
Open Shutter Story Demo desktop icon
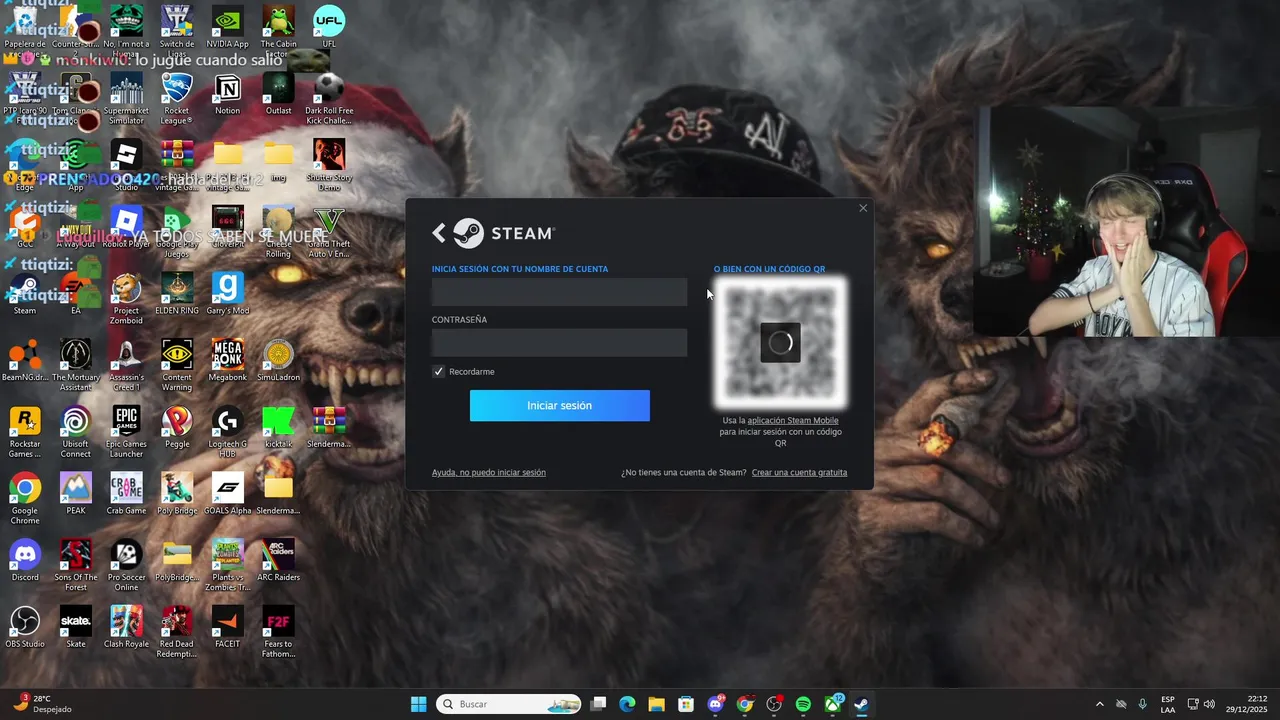tap(329, 164)
